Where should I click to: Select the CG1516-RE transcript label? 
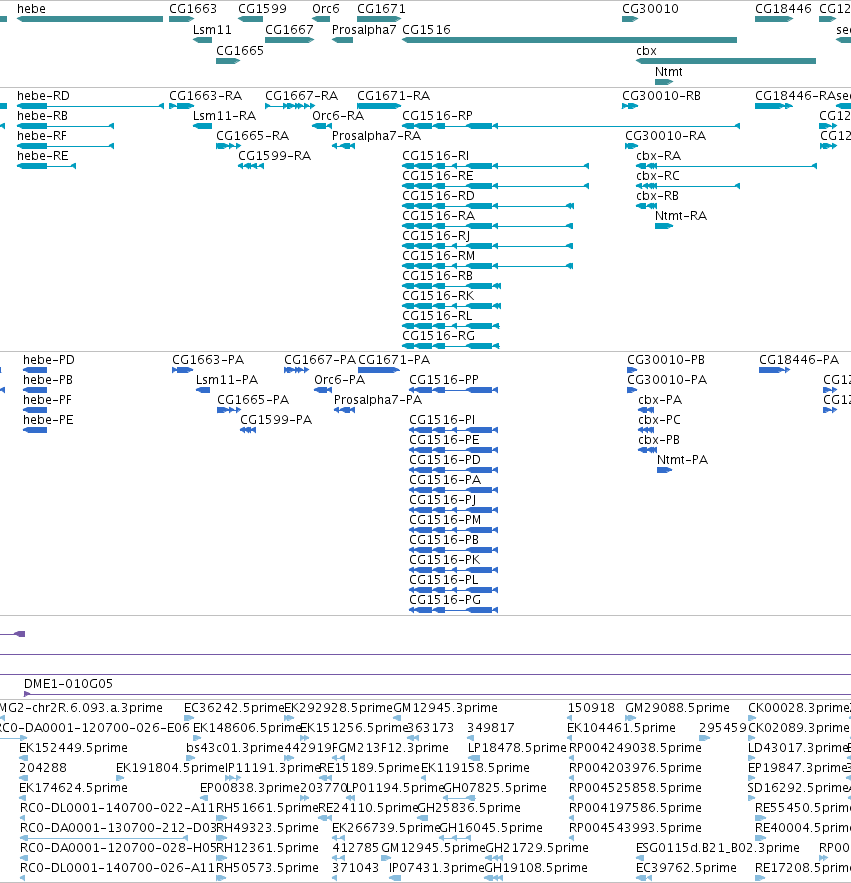438,176
